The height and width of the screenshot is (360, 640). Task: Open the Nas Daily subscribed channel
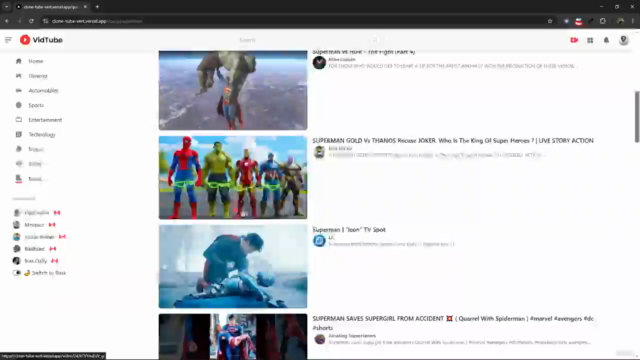36,261
